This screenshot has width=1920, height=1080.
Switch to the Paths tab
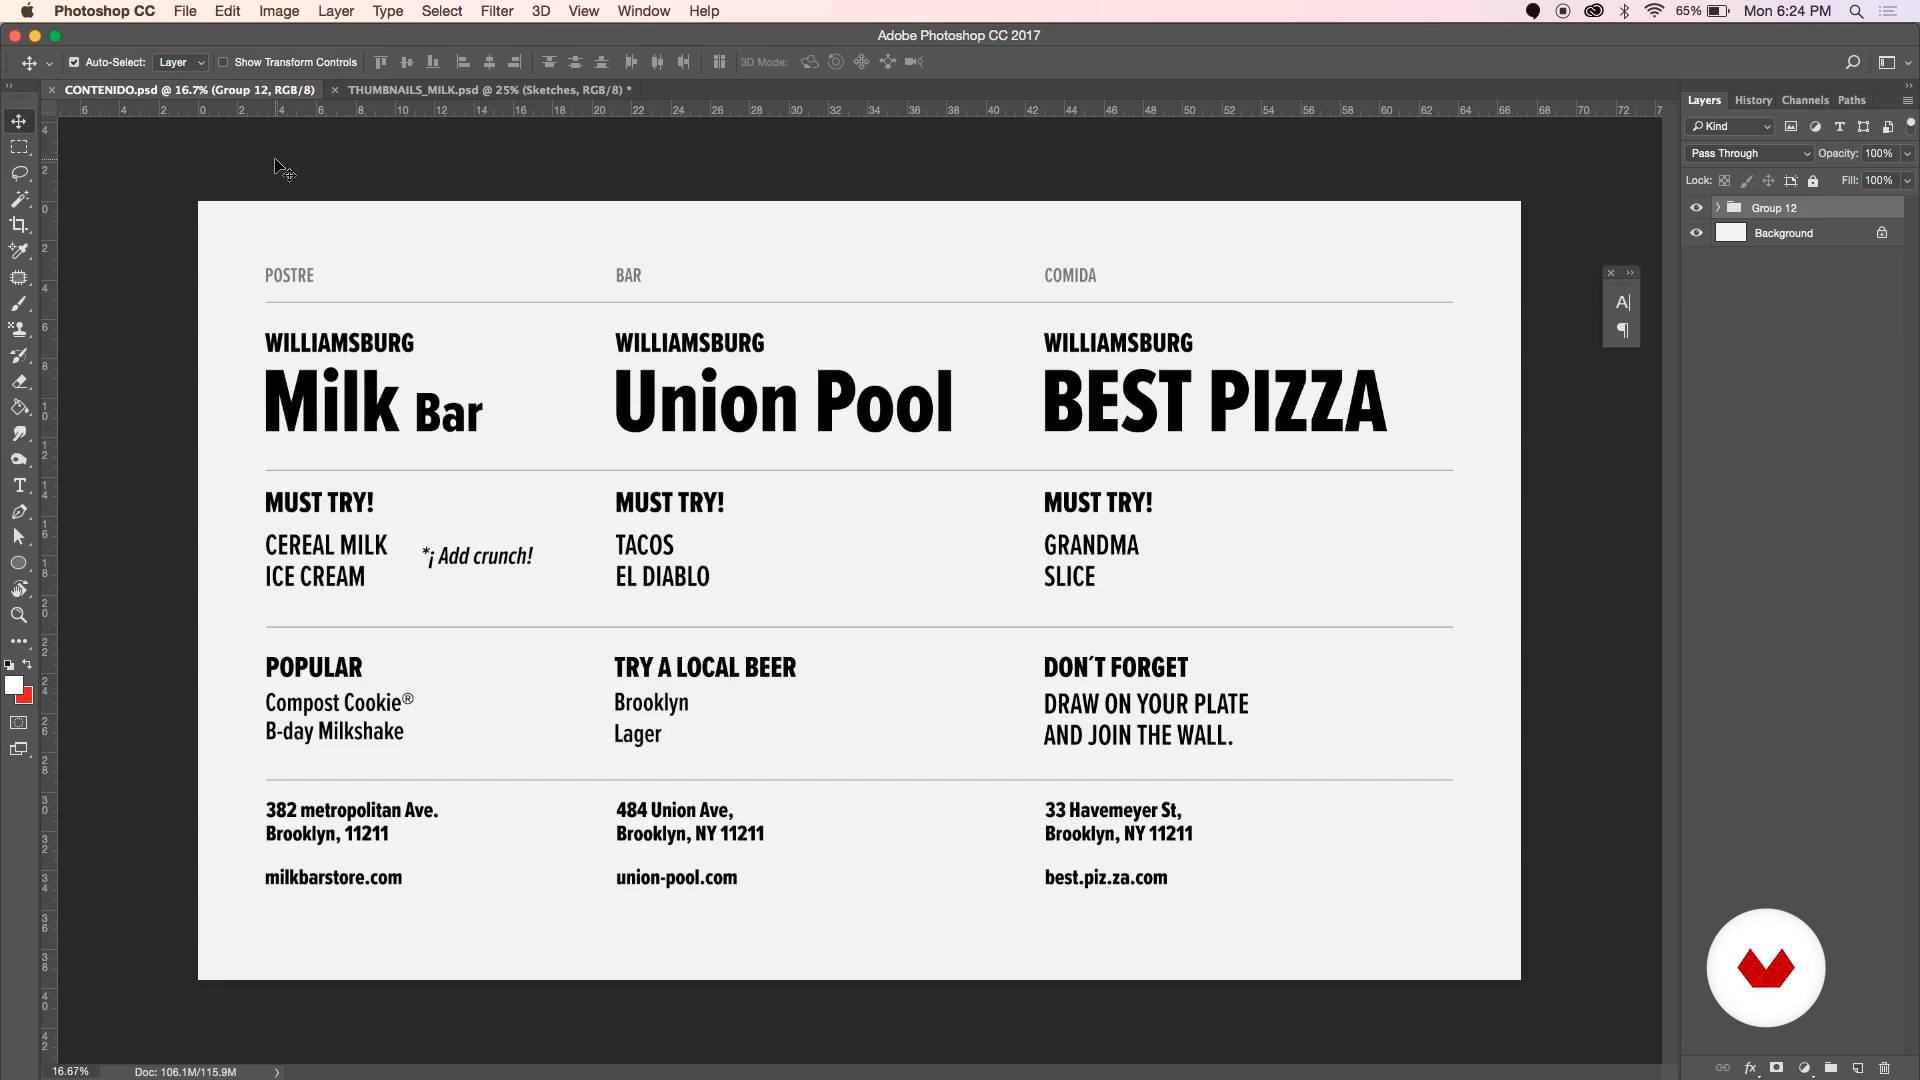click(1851, 100)
